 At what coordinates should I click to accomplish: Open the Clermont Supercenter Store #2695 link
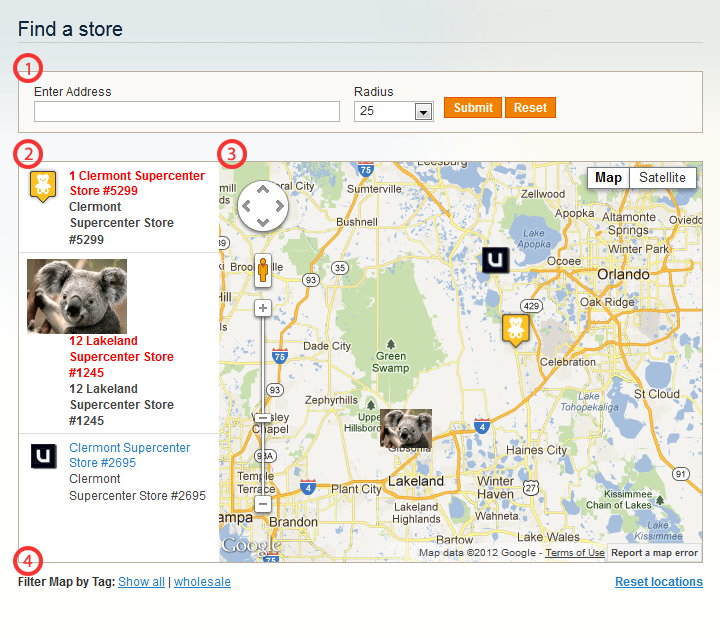[x=129, y=455]
